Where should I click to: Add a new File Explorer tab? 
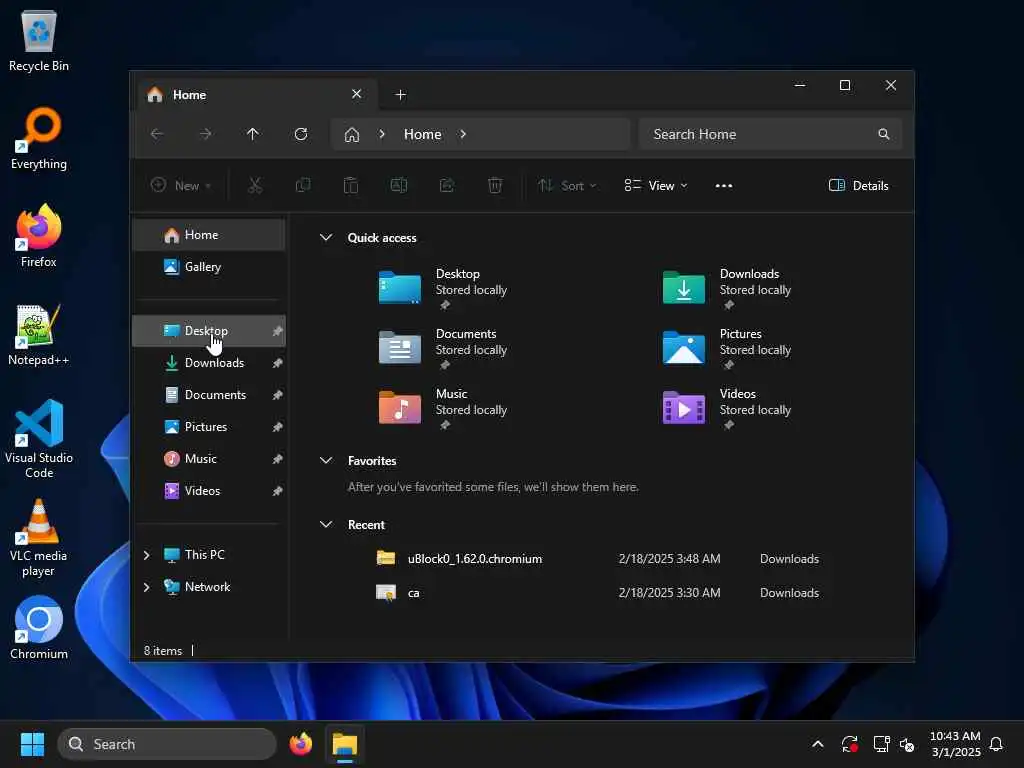(401, 95)
